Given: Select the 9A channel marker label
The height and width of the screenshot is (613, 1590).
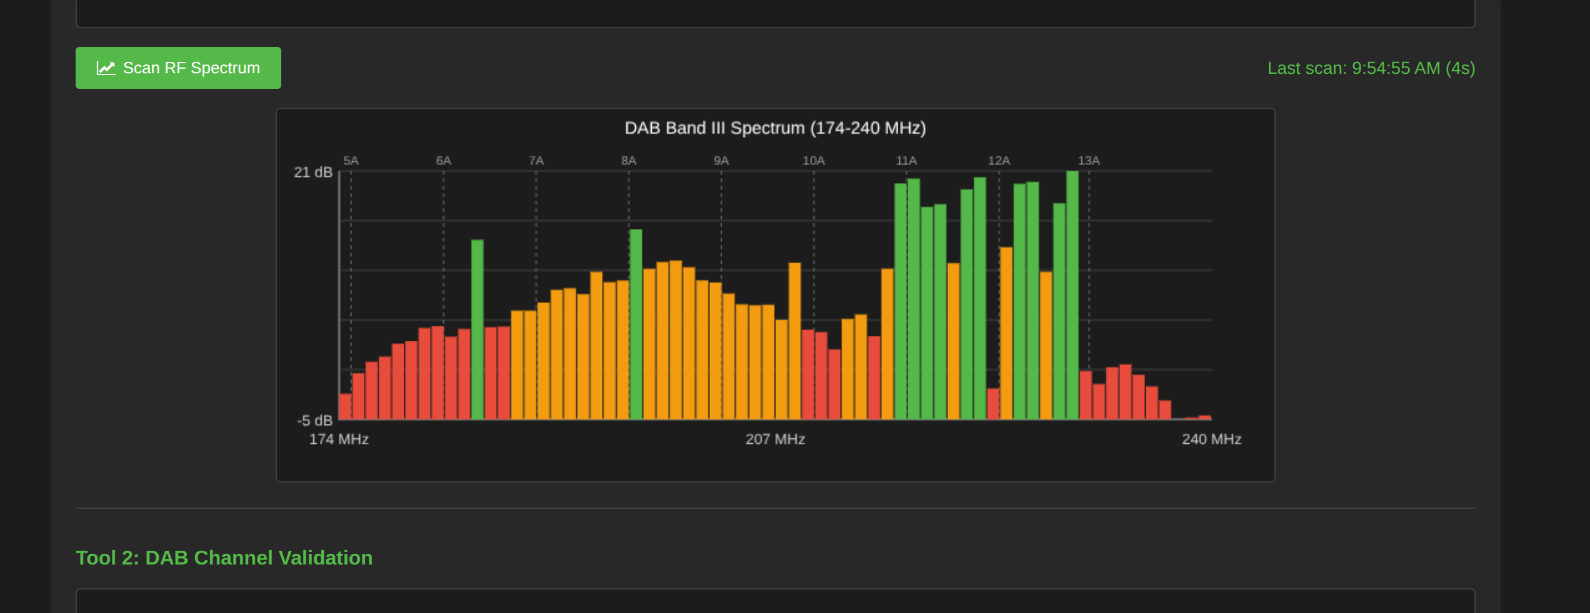Looking at the screenshot, I should tap(721, 160).
